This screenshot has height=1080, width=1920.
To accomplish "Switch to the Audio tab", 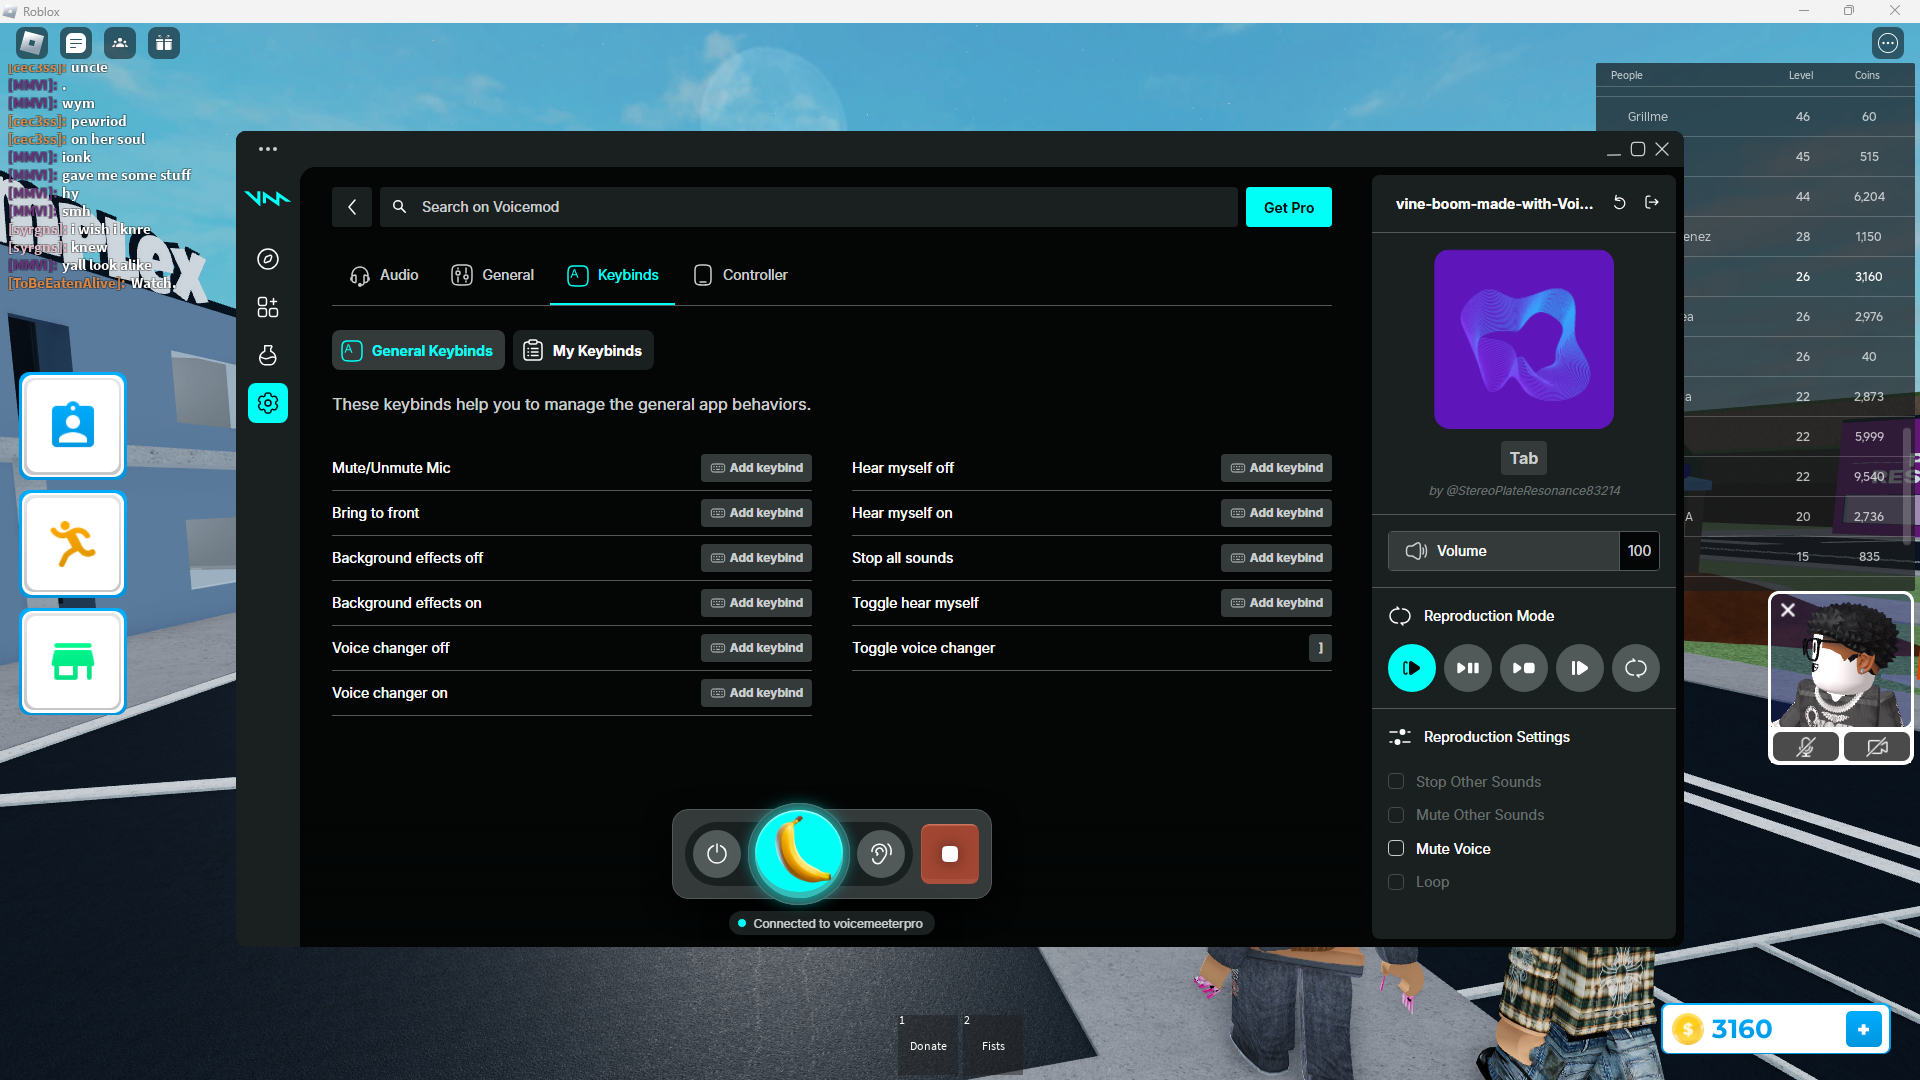I will [x=384, y=275].
